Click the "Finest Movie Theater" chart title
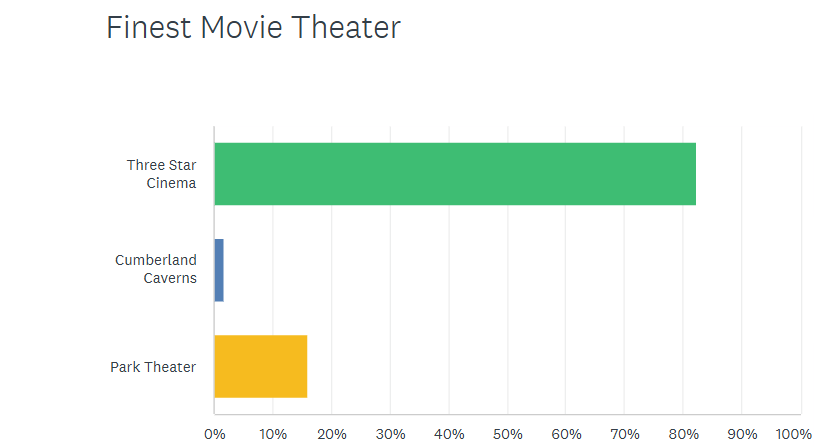 (x=253, y=28)
